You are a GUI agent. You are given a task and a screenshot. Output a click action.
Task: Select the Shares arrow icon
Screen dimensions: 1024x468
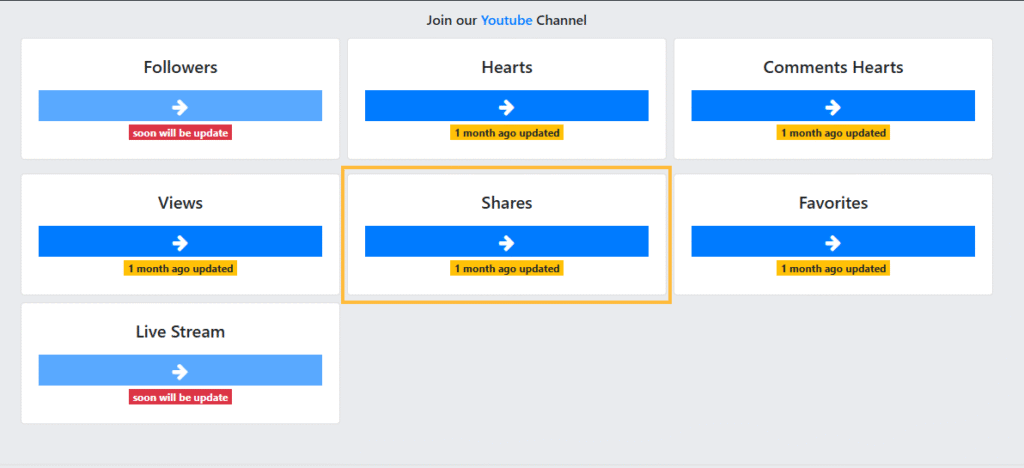pyautogui.click(x=506, y=242)
